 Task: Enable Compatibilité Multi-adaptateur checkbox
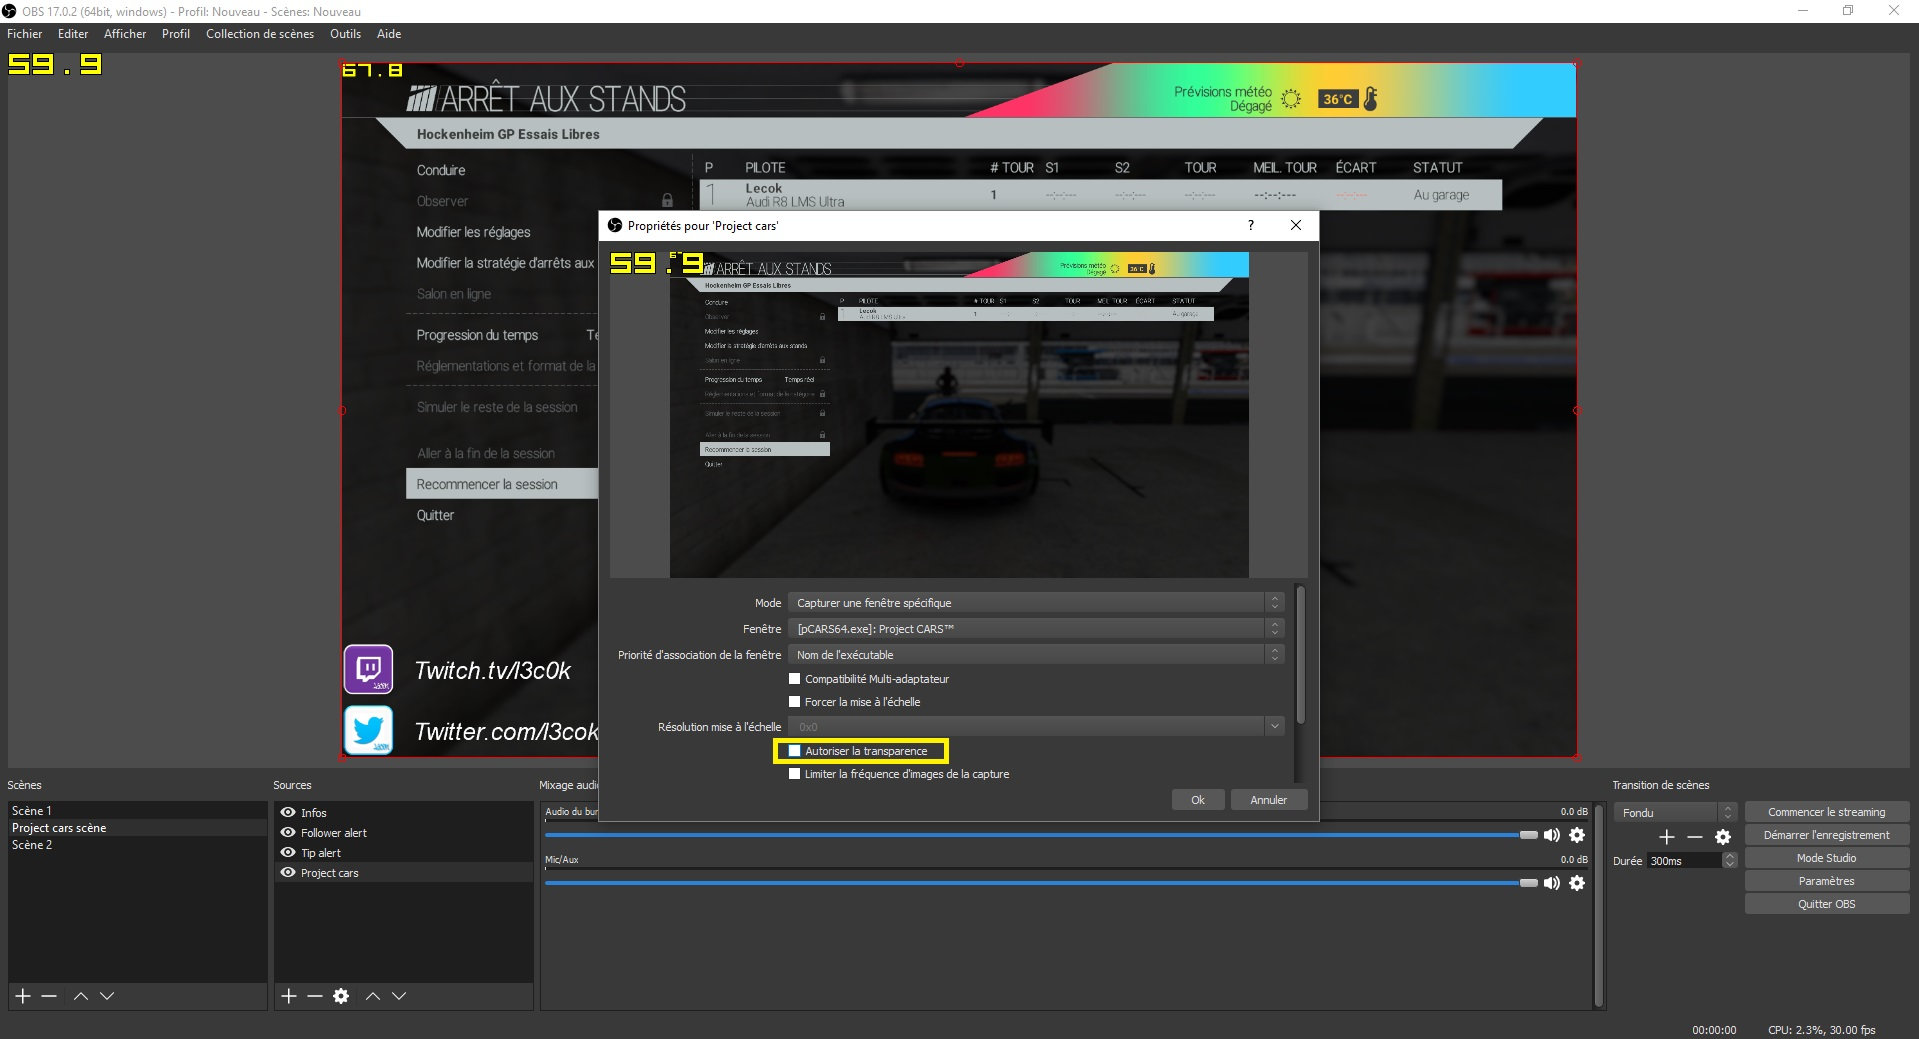pos(795,679)
